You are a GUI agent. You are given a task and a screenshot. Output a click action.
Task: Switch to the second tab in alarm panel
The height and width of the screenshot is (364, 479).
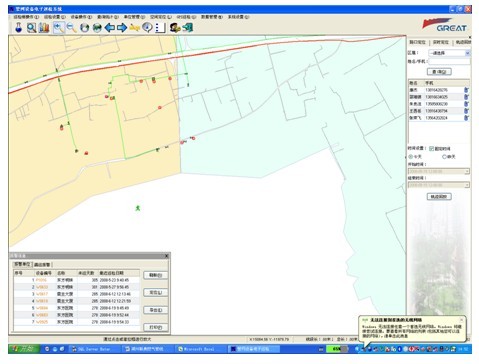coord(42,265)
